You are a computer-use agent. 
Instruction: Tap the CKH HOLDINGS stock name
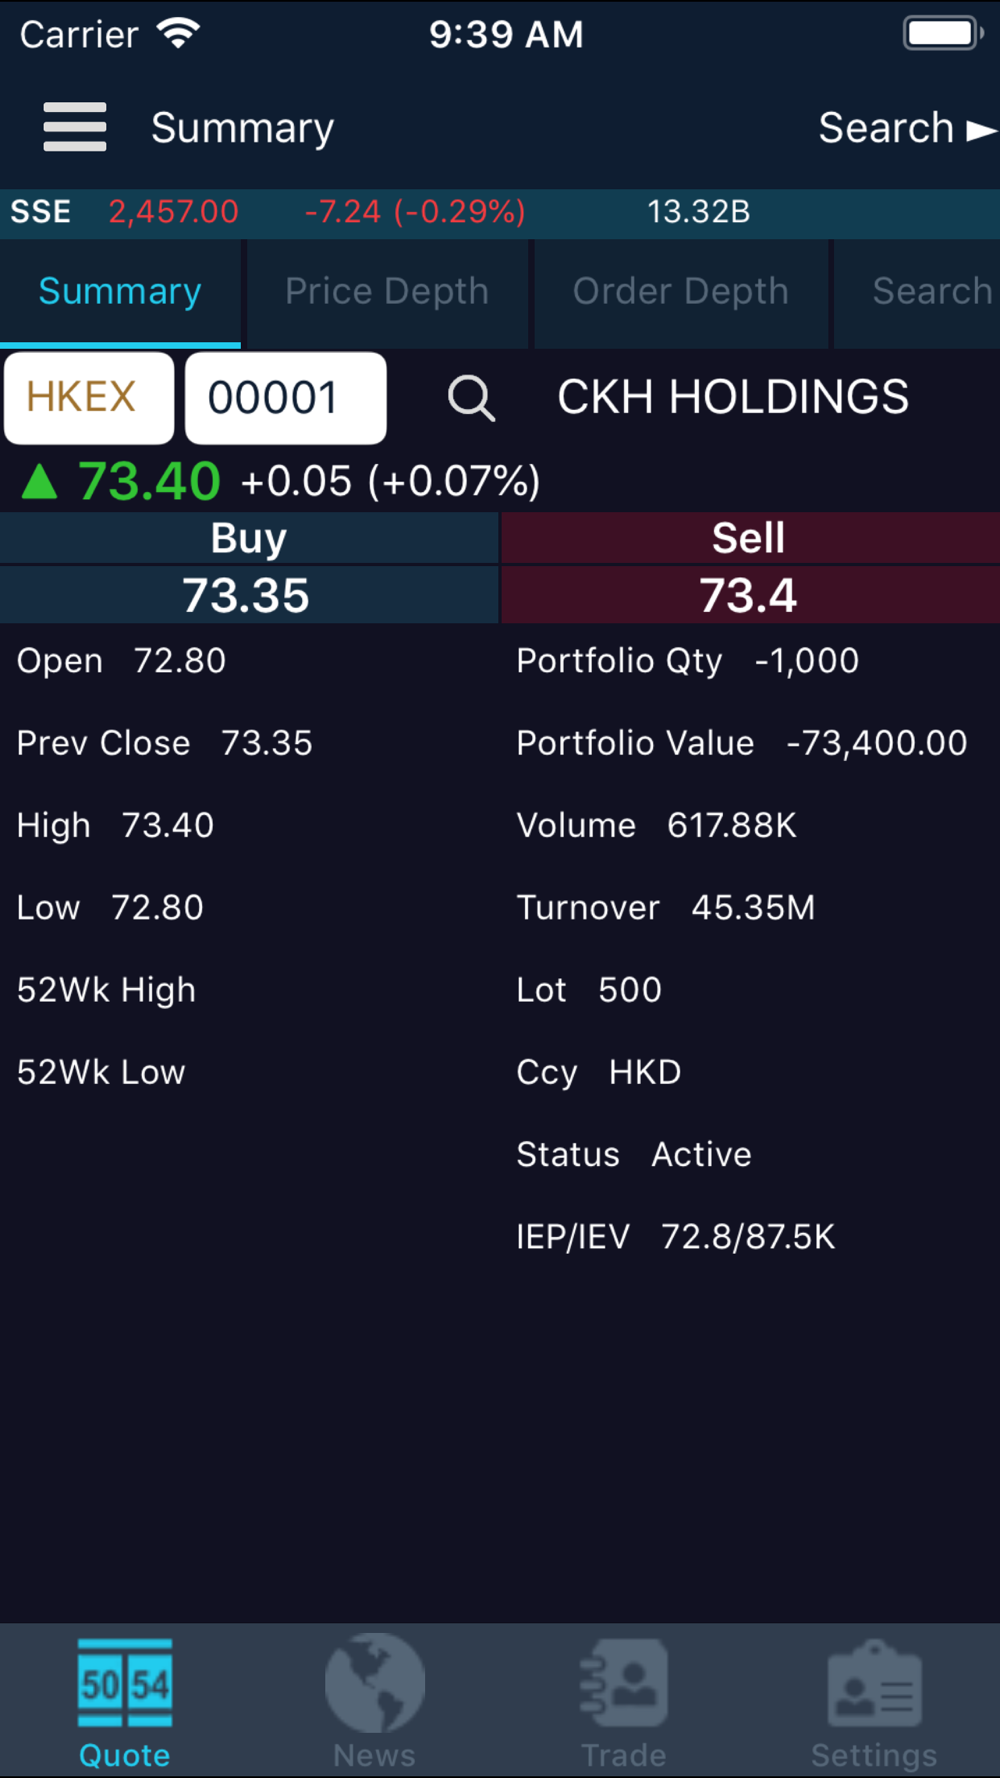[x=733, y=397]
